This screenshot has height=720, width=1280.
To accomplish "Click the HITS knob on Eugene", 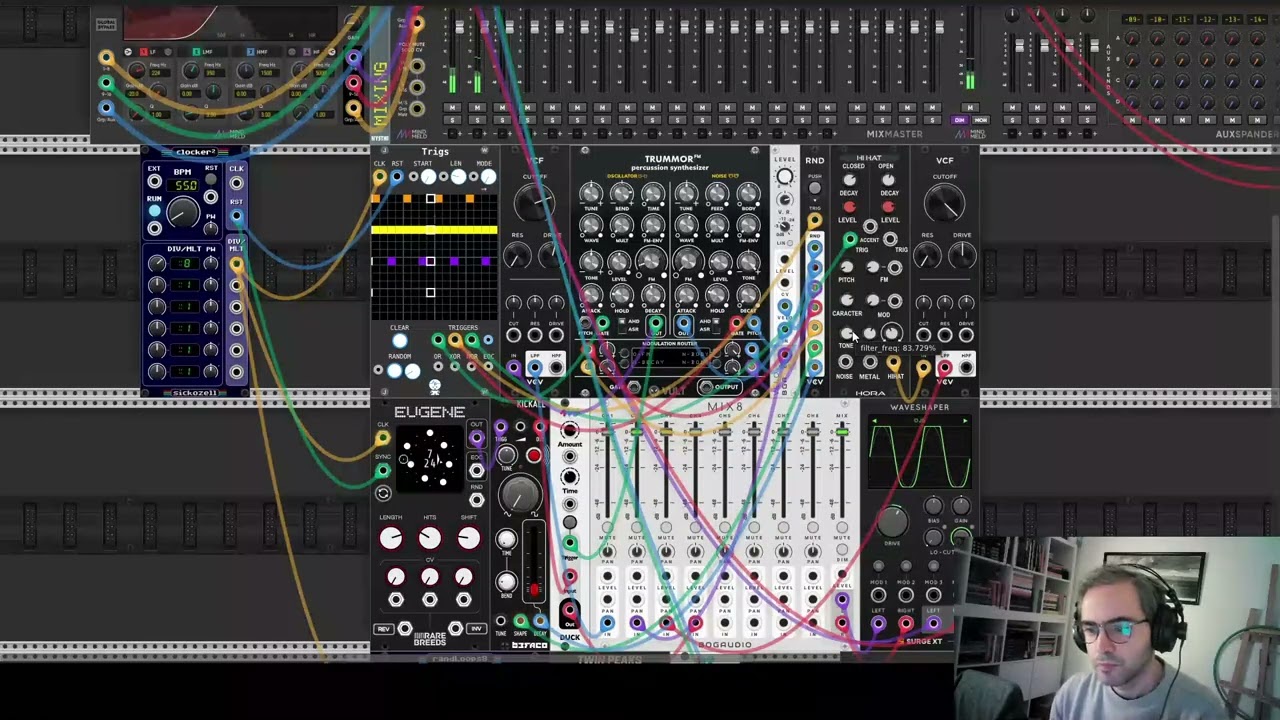I will click(x=429, y=539).
